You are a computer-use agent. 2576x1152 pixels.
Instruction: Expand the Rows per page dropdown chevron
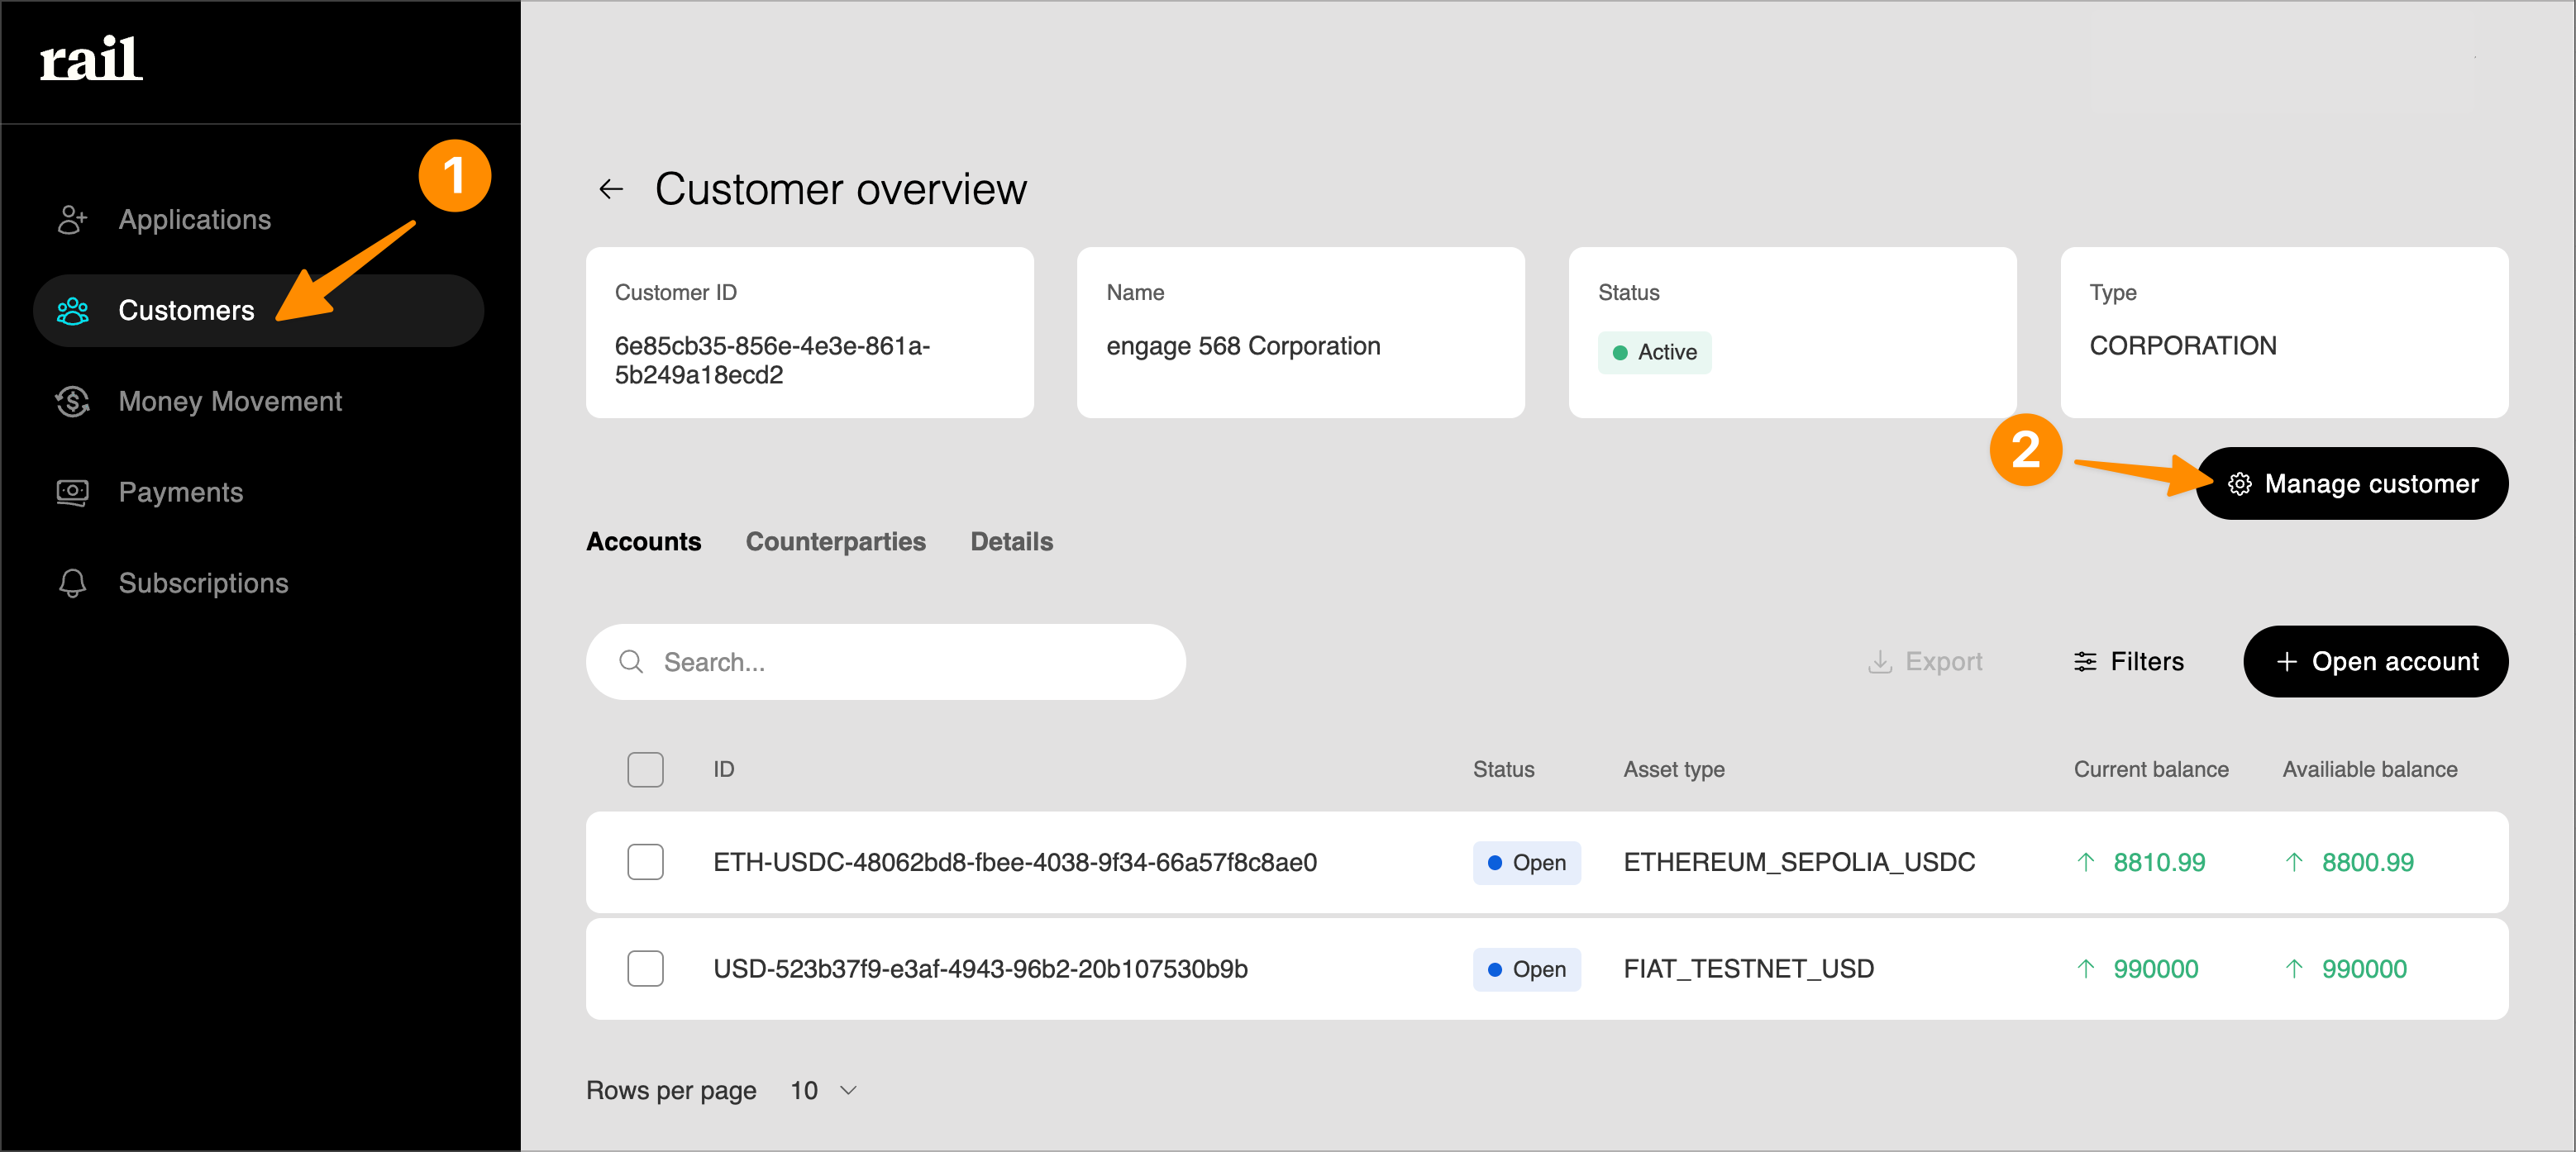pos(849,1090)
